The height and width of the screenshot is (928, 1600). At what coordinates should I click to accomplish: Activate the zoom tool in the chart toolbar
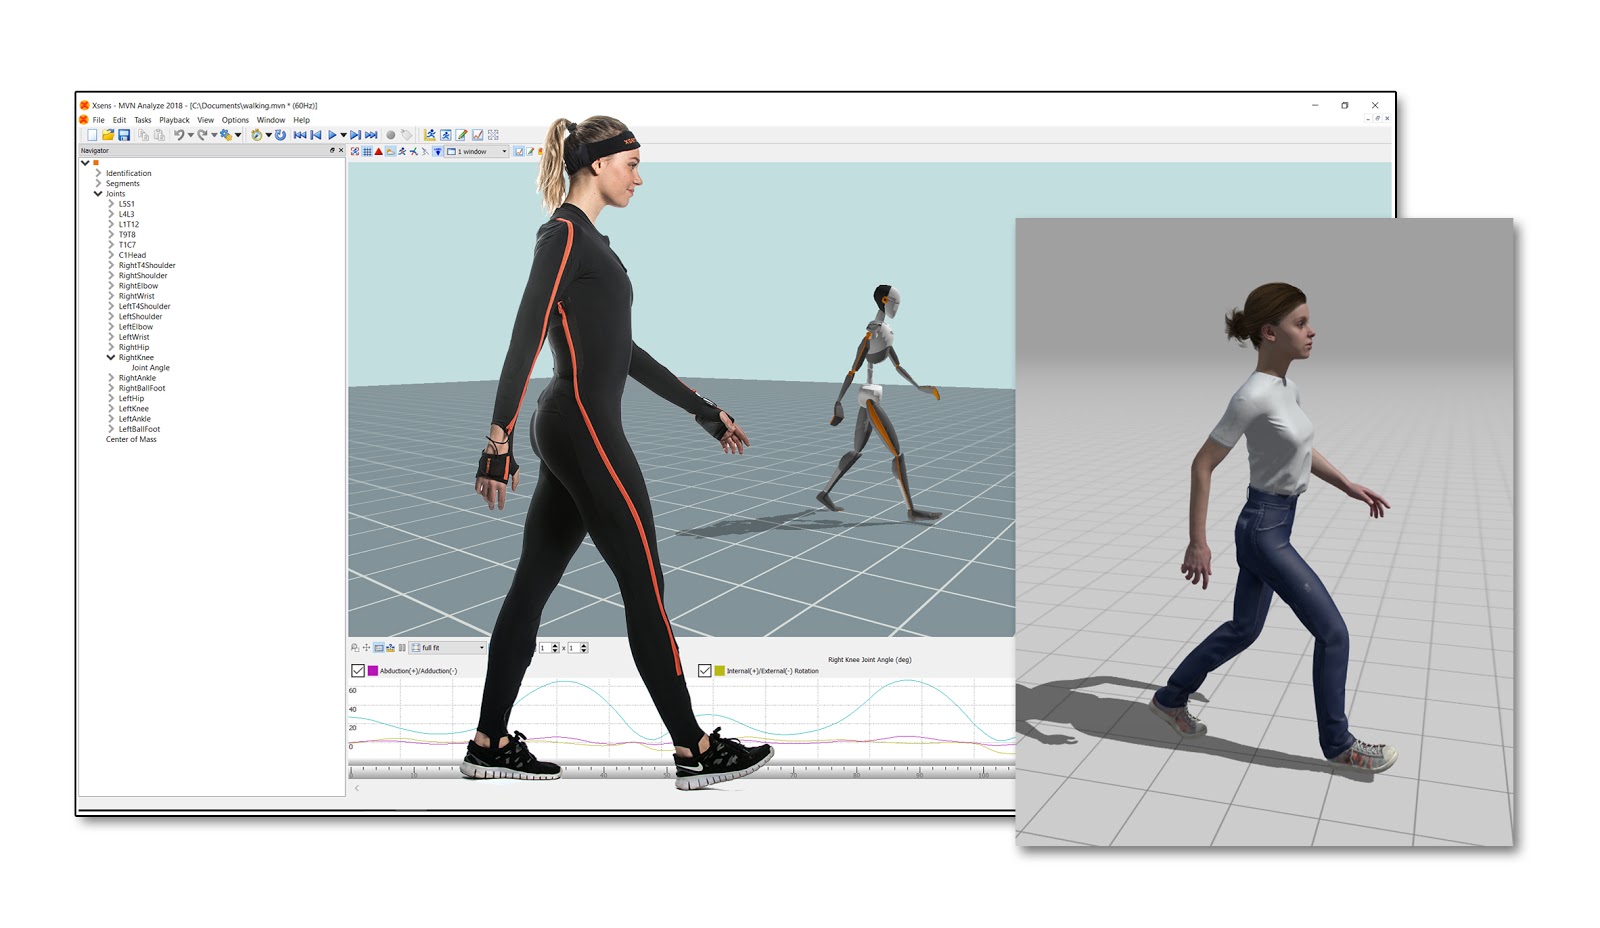click(354, 647)
